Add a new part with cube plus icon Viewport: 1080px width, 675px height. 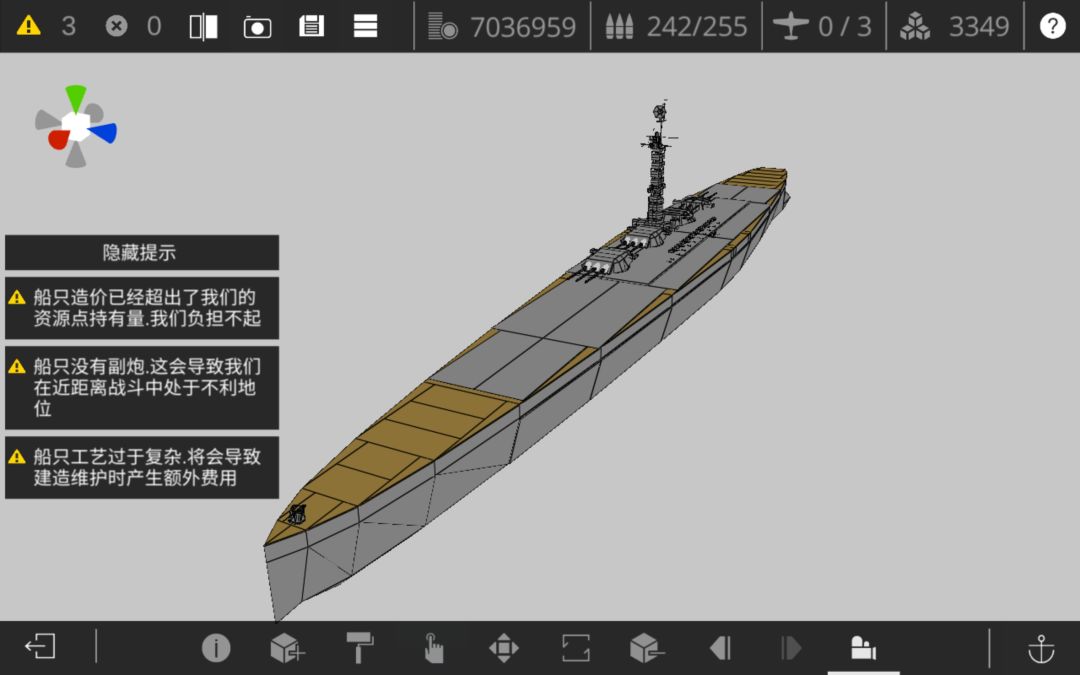[287, 647]
